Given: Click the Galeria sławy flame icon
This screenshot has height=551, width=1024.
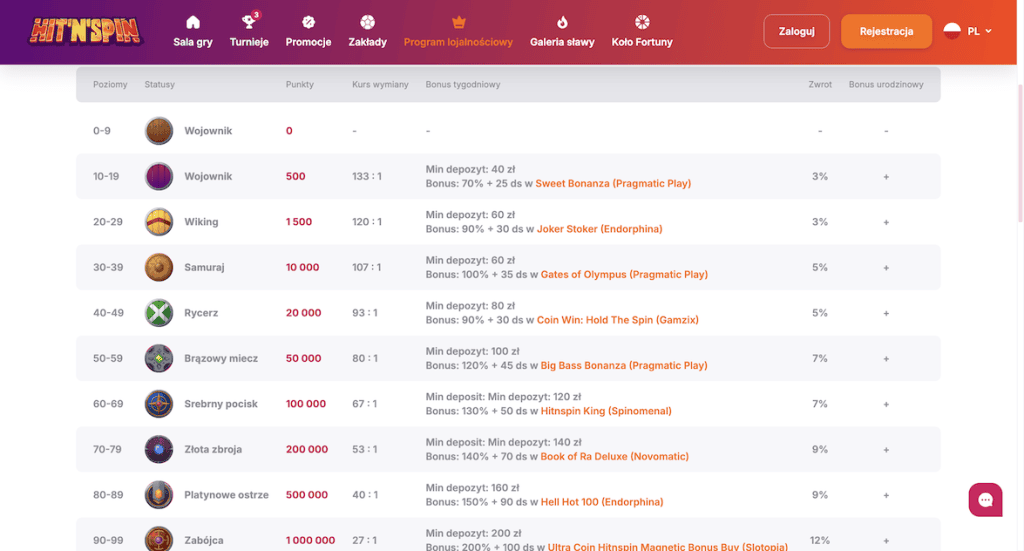Looking at the screenshot, I should pyautogui.click(x=562, y=22).
